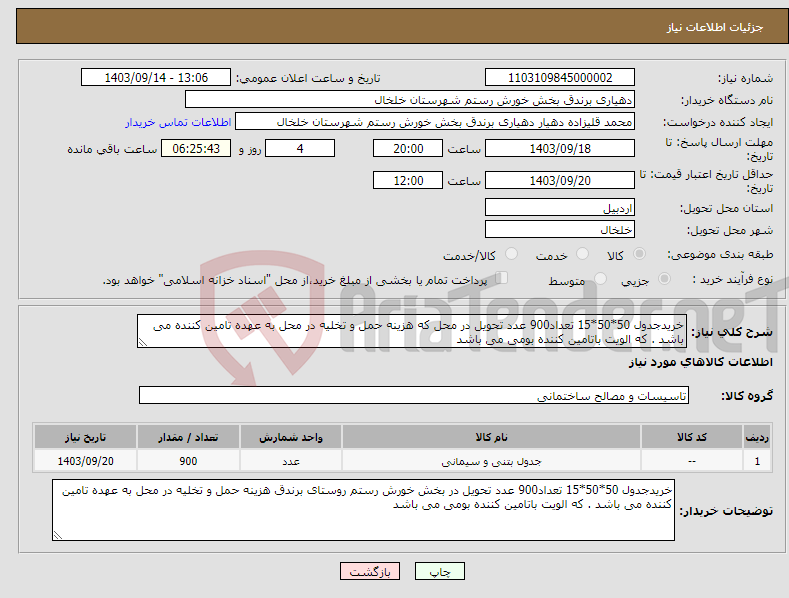Click the بازگشت back button
Viewport: 789px width, 598px height.
pos(370,571)
